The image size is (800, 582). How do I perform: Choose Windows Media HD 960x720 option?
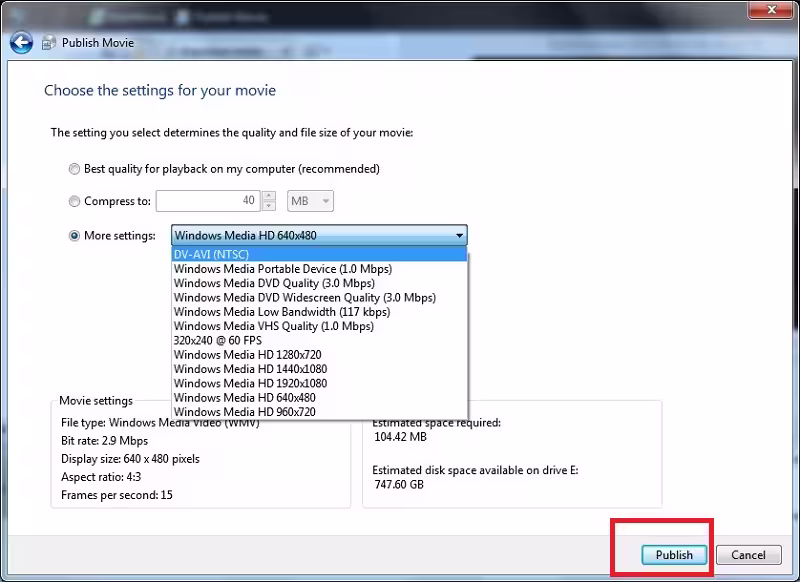pos(319,412)
